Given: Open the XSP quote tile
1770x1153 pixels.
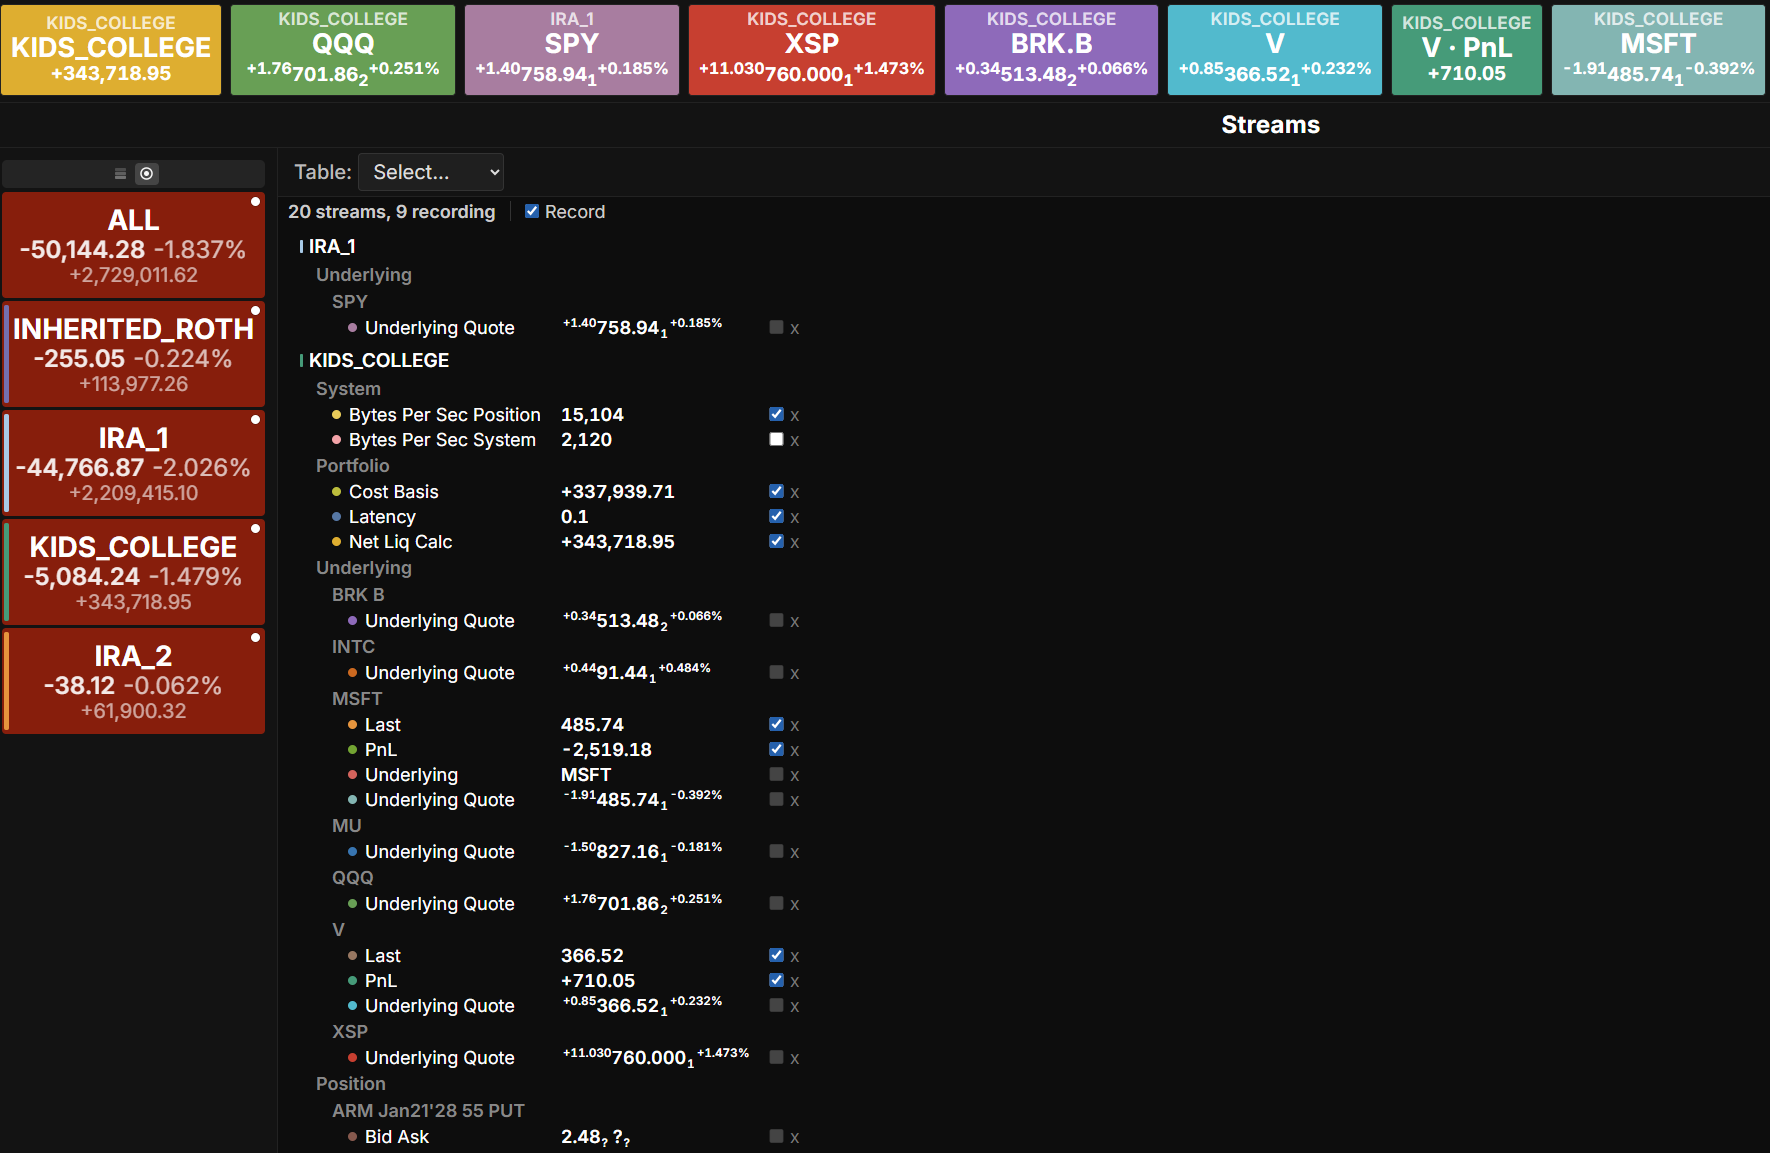Looking at the screenshot, I should point(812,50).
